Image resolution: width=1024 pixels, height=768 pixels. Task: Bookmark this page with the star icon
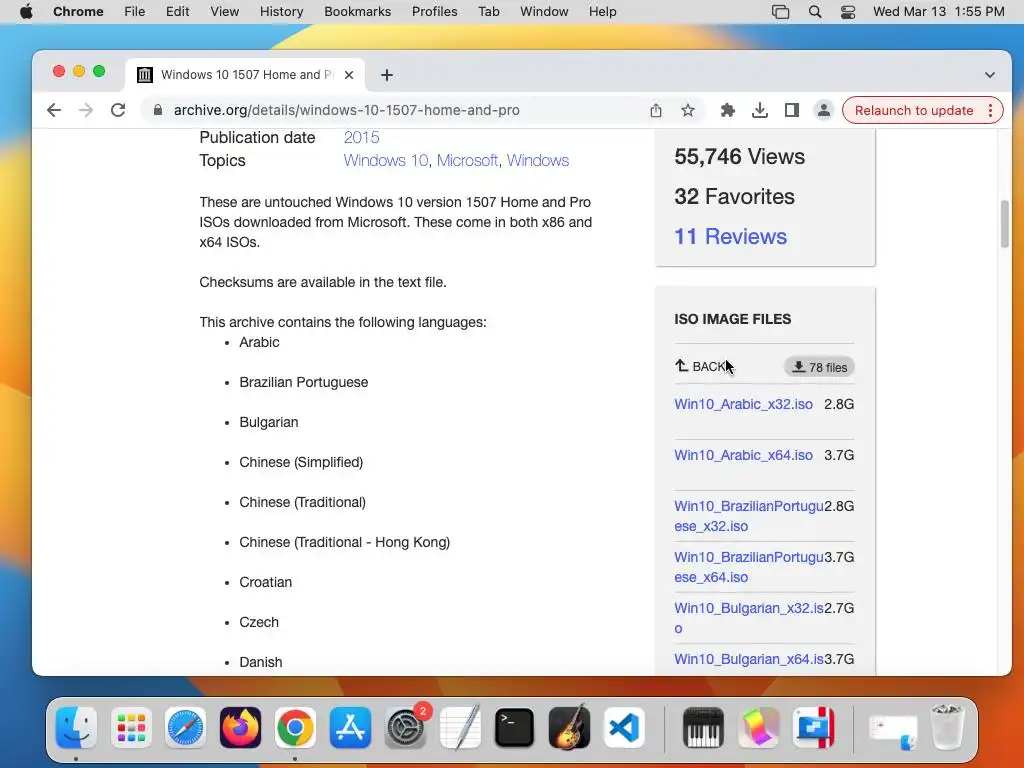688,110
